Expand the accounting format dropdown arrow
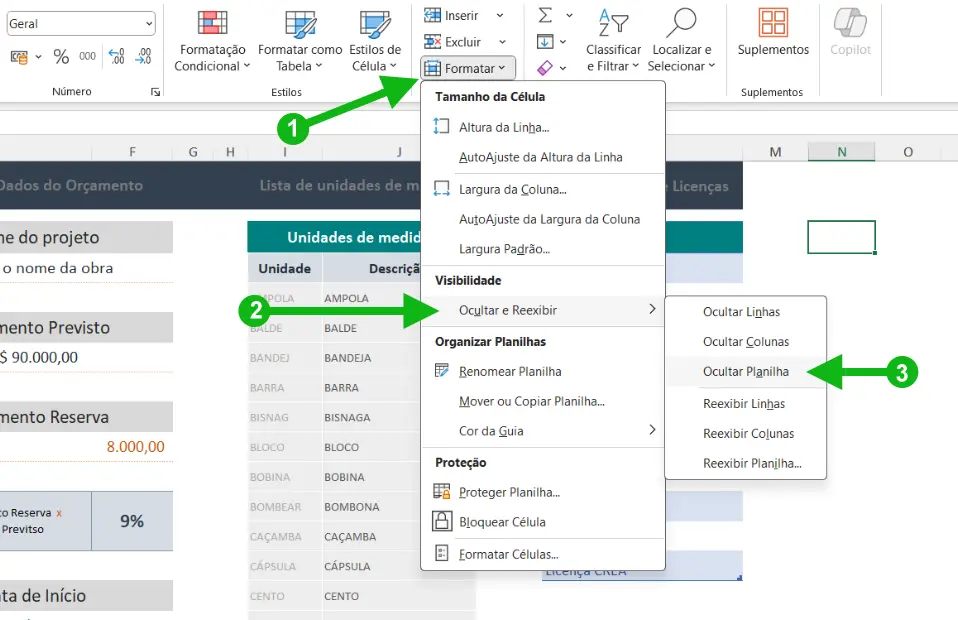 38,57
